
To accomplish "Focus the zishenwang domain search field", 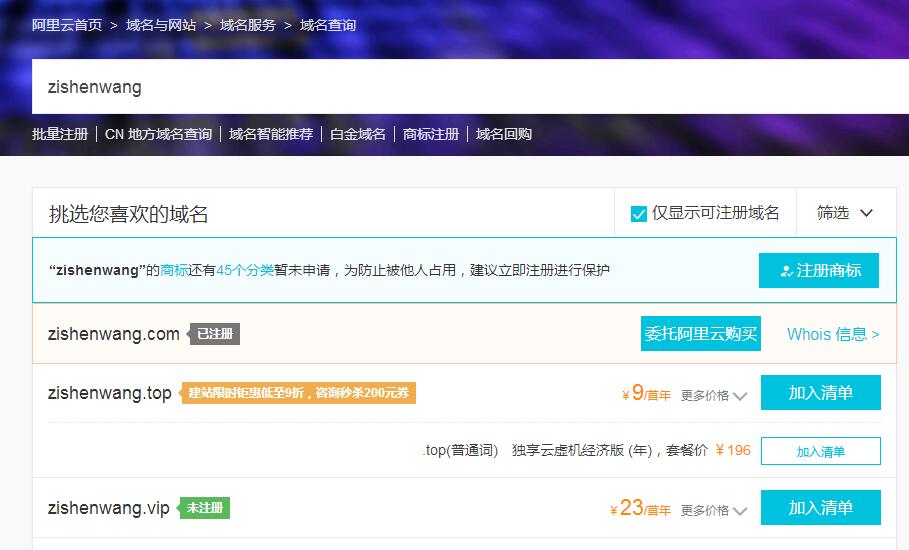I will coord(470,86).
